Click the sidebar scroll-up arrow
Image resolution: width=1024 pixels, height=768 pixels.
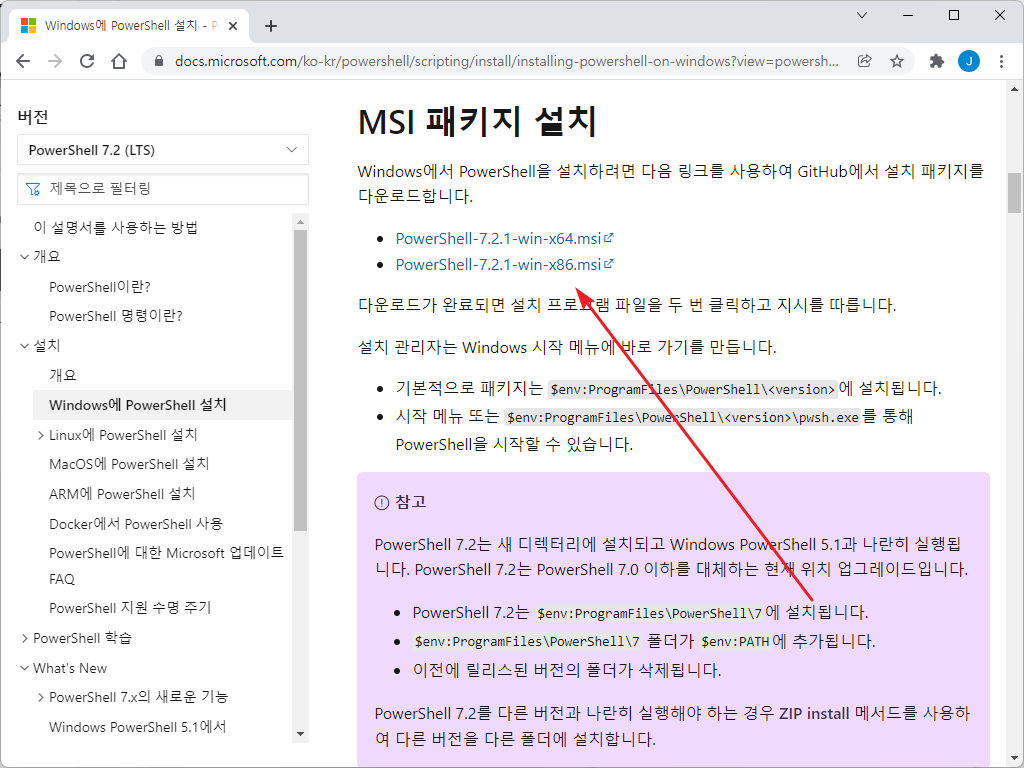pos(300,223)
